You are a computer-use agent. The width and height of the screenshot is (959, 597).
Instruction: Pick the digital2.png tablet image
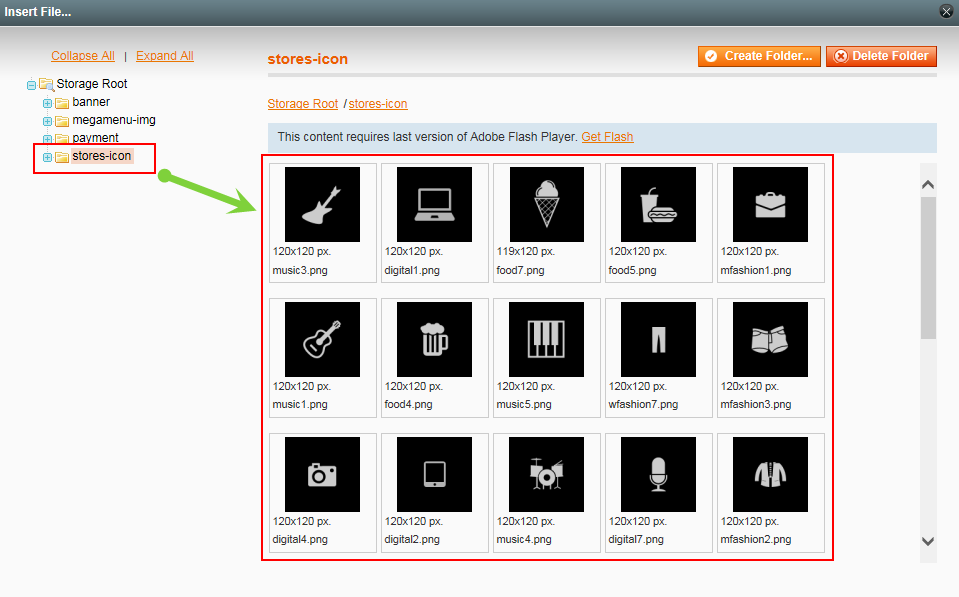(x=434, y=474)
